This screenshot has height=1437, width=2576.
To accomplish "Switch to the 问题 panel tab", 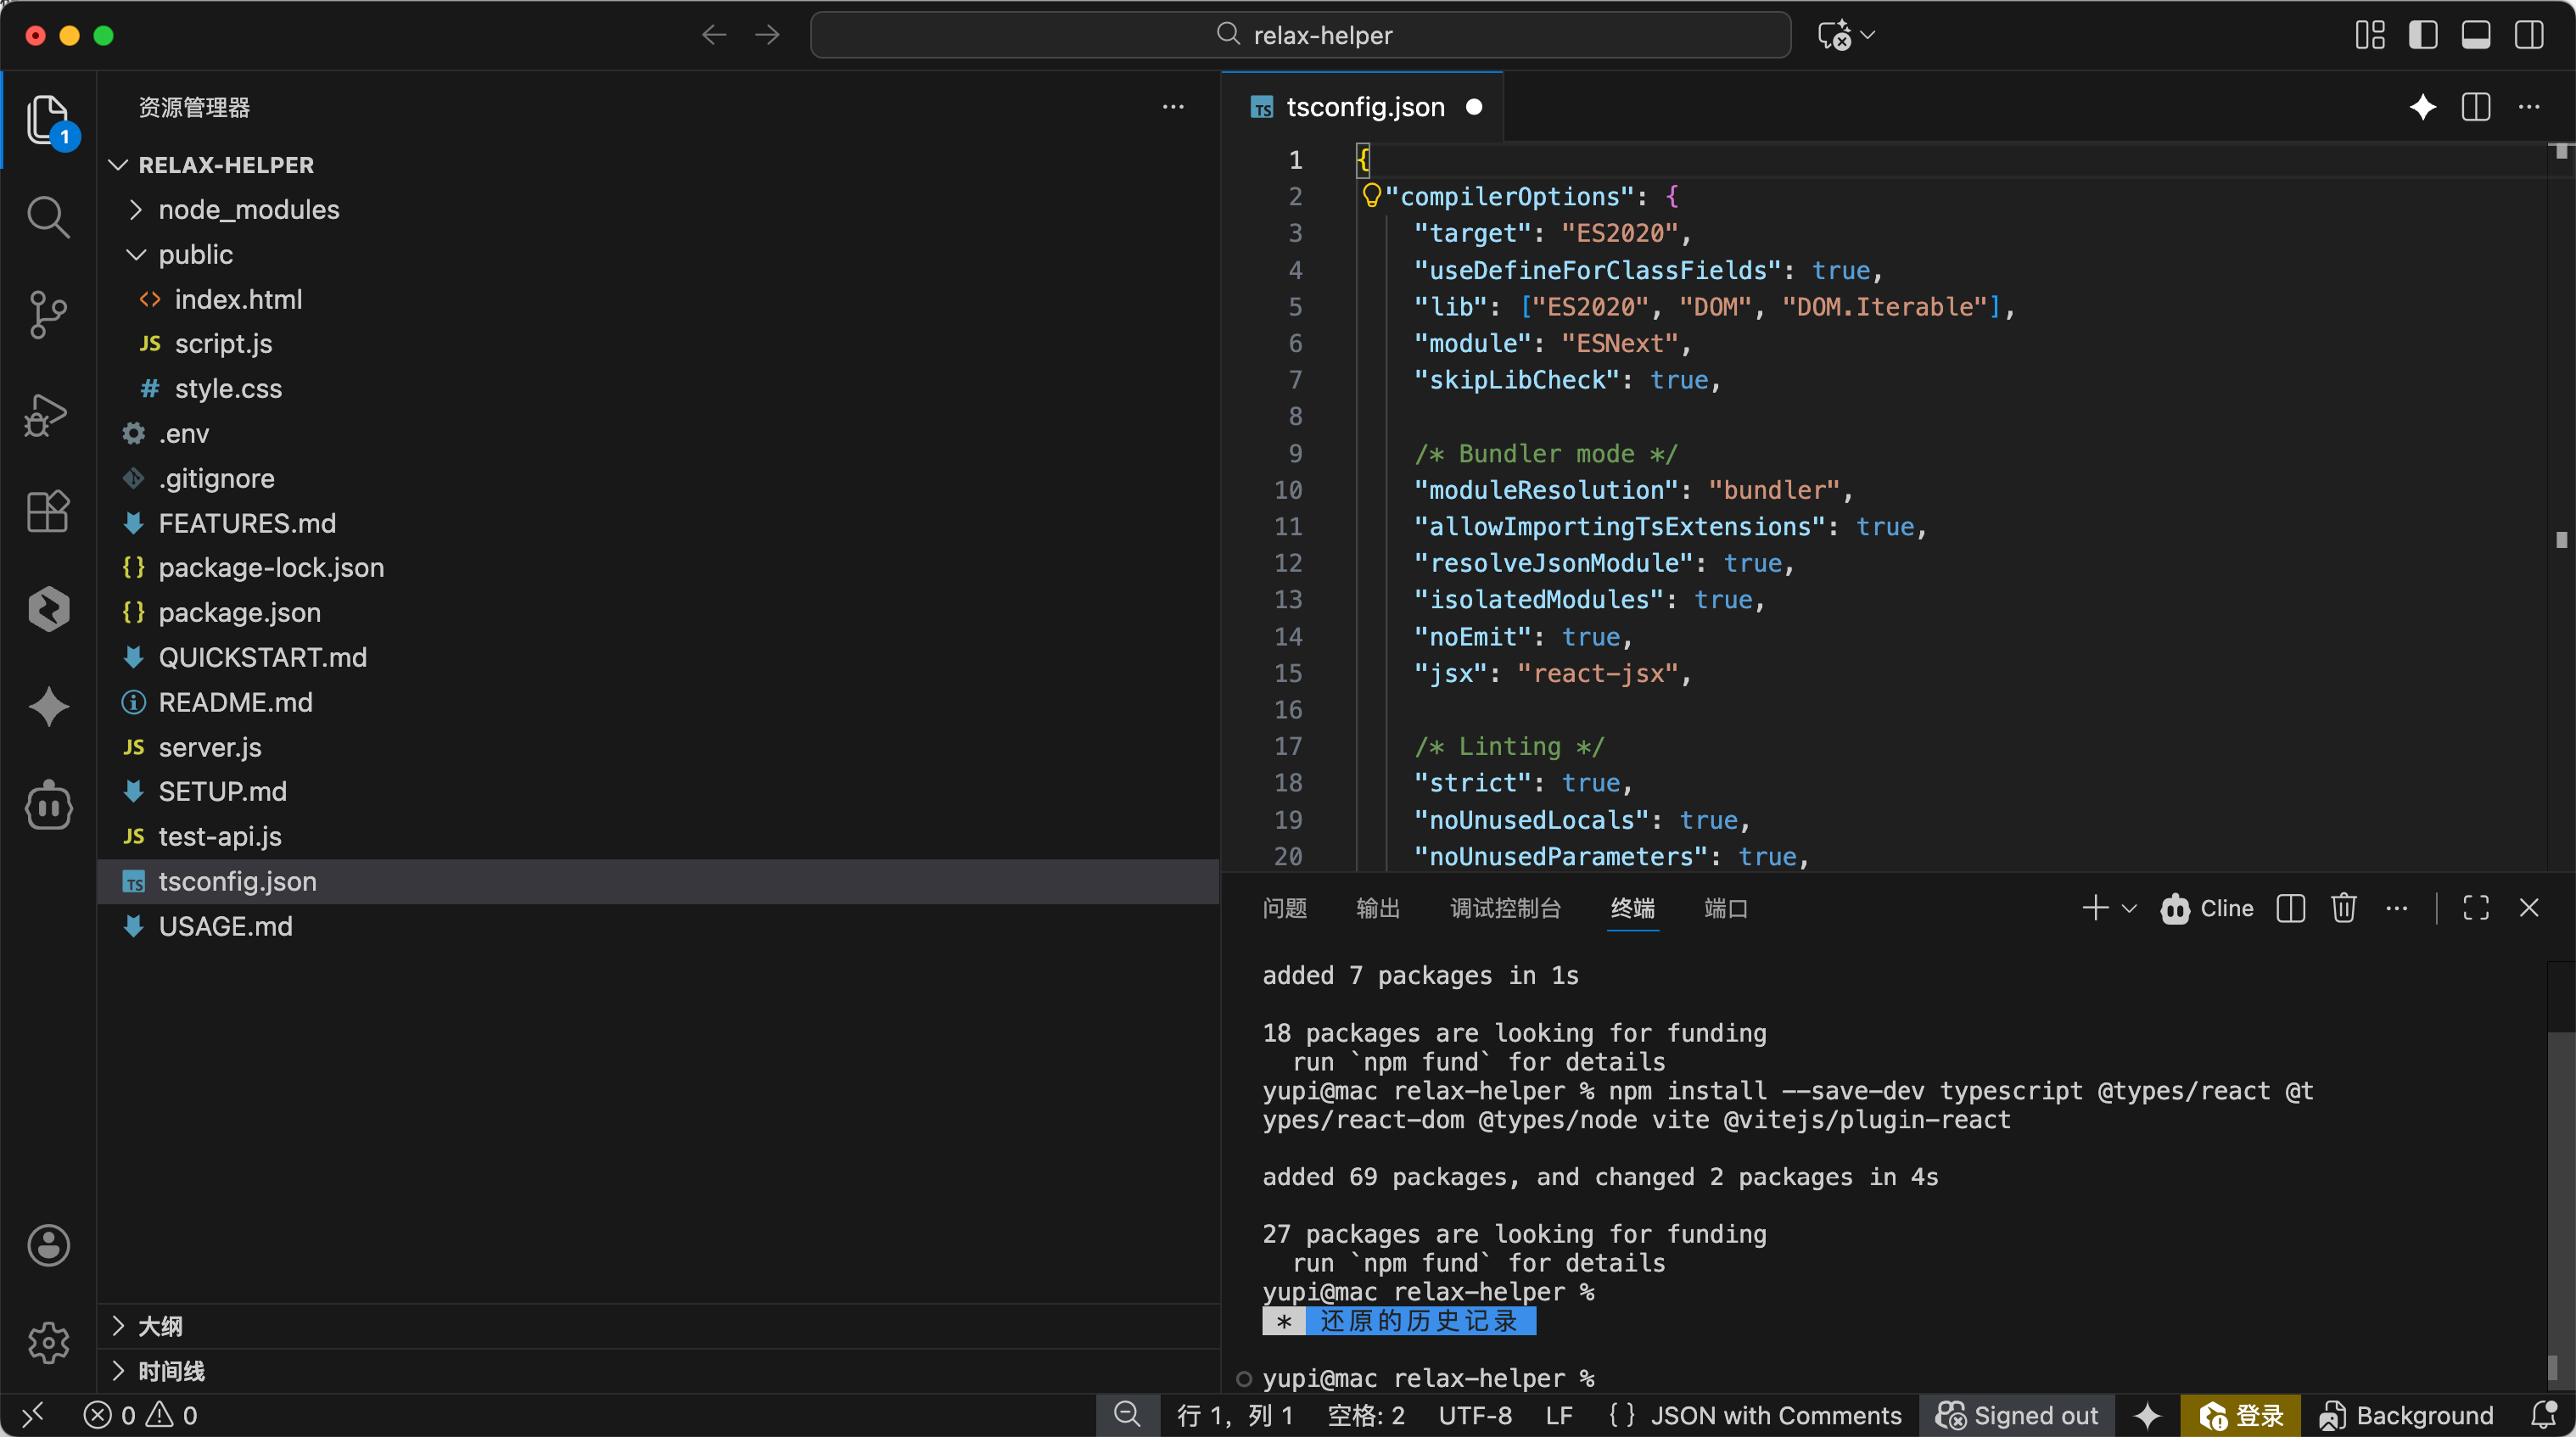I will [x=1284, y=908].
